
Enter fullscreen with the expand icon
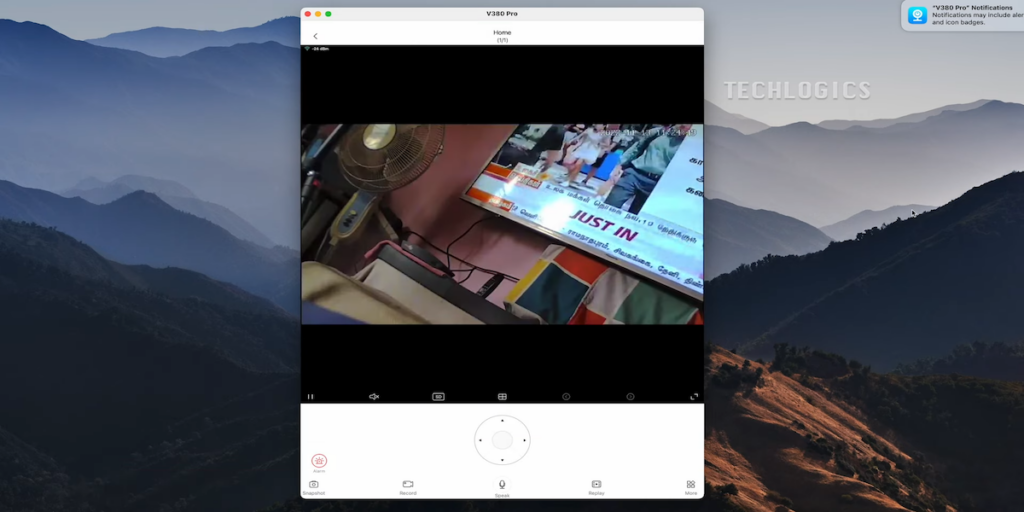click(x=694, y=397)
